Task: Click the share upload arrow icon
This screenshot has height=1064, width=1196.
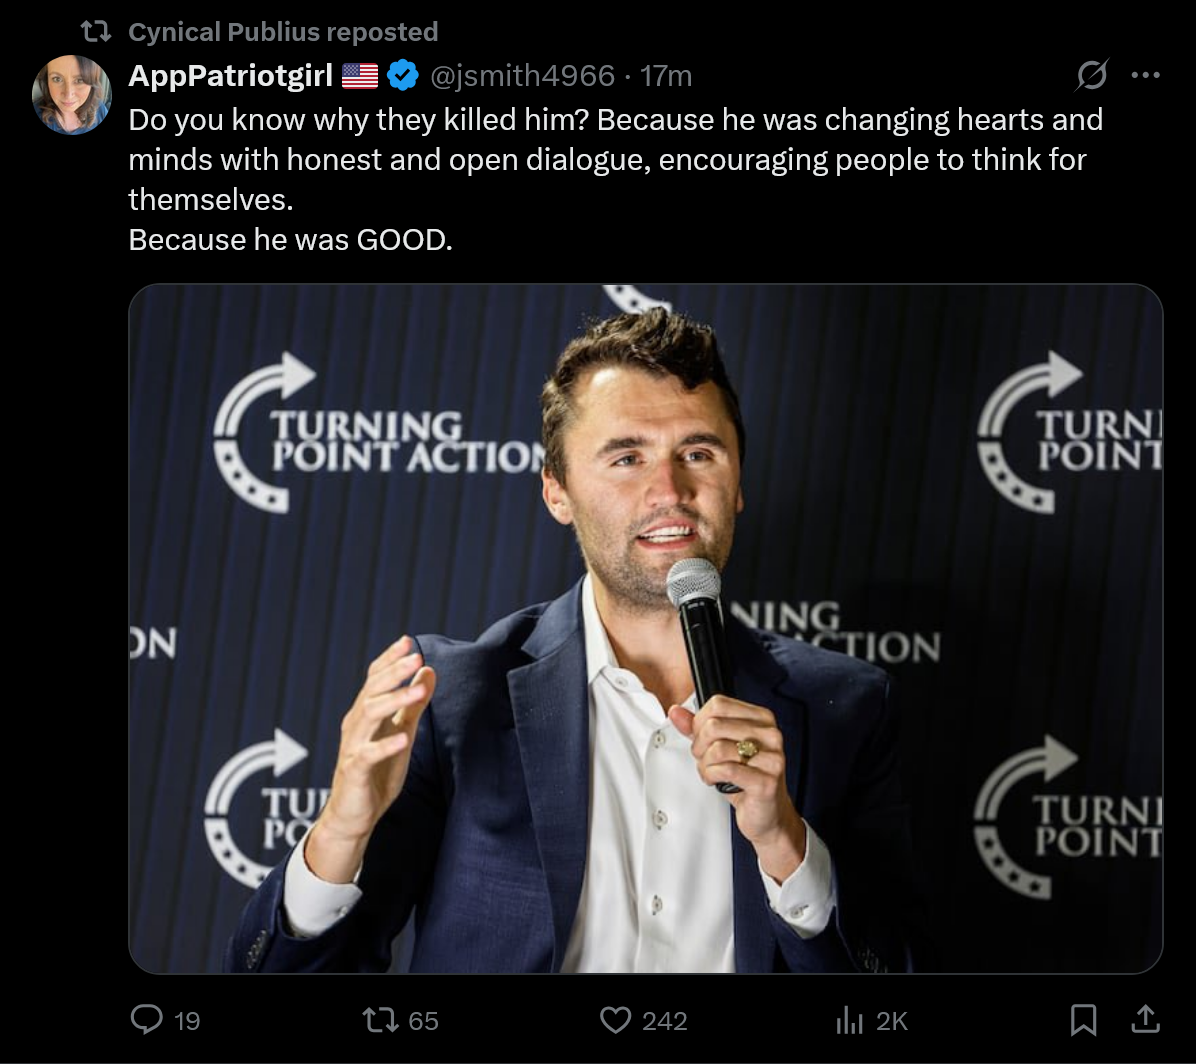Action: (1145, 1019)
